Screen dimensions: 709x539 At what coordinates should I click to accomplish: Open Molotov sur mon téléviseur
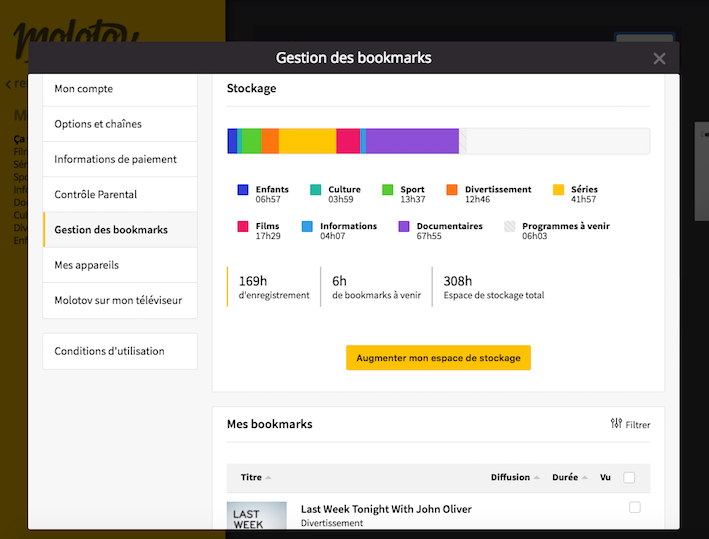120,300
